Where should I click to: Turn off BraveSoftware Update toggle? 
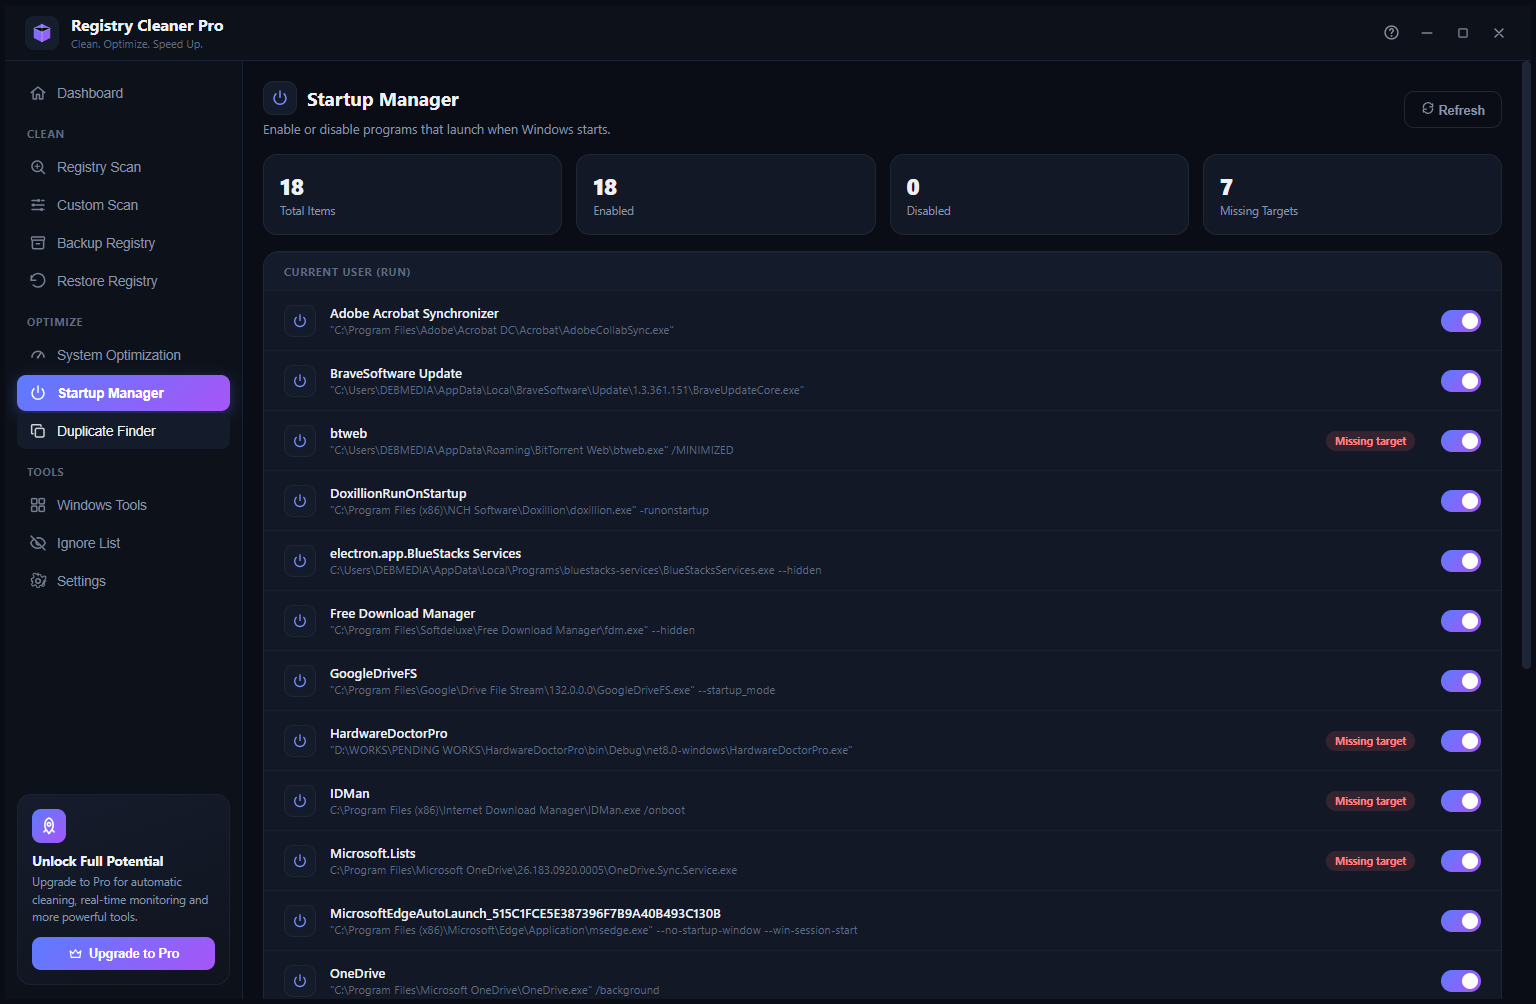tap(1461, 381)
